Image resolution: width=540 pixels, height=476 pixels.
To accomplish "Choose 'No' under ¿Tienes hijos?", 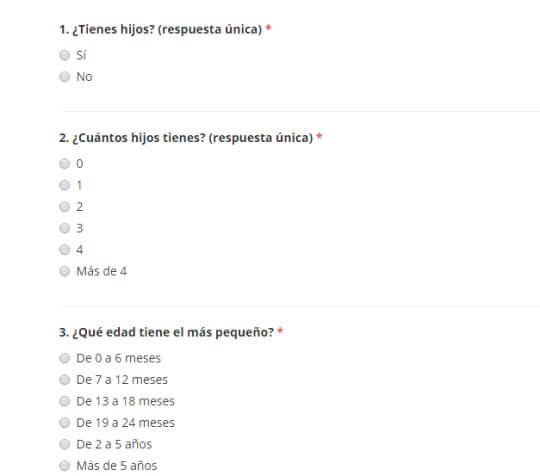I will pyautogui.click(x=64, y=76).
